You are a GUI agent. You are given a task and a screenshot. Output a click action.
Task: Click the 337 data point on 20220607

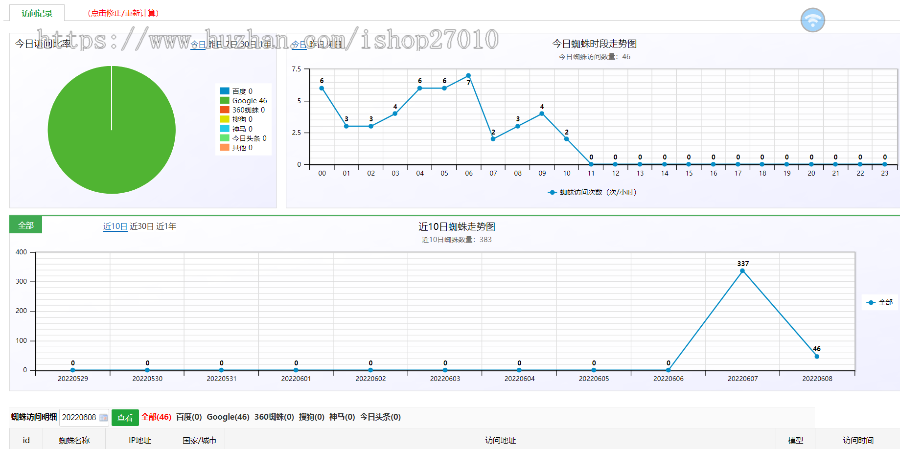(743, 270)
